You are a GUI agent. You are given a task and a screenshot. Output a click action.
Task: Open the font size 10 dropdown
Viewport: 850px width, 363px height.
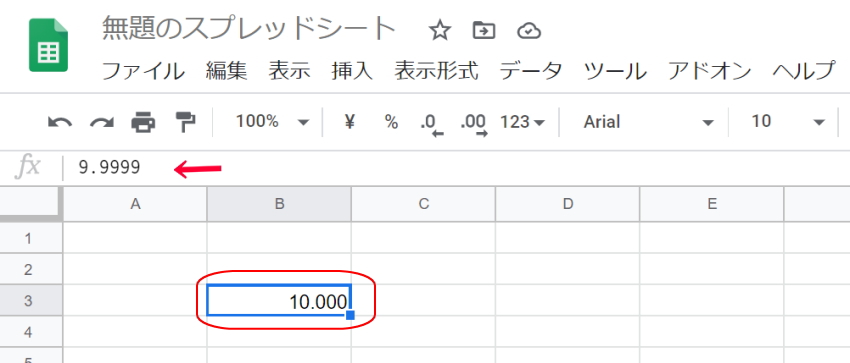787,122
